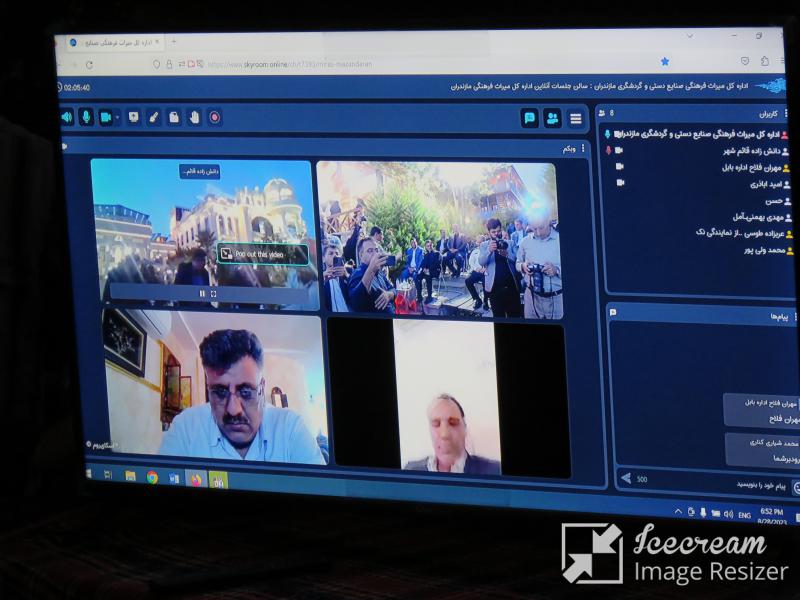
Task: Open Google Chrome from the taskbar
Action: 152,478
